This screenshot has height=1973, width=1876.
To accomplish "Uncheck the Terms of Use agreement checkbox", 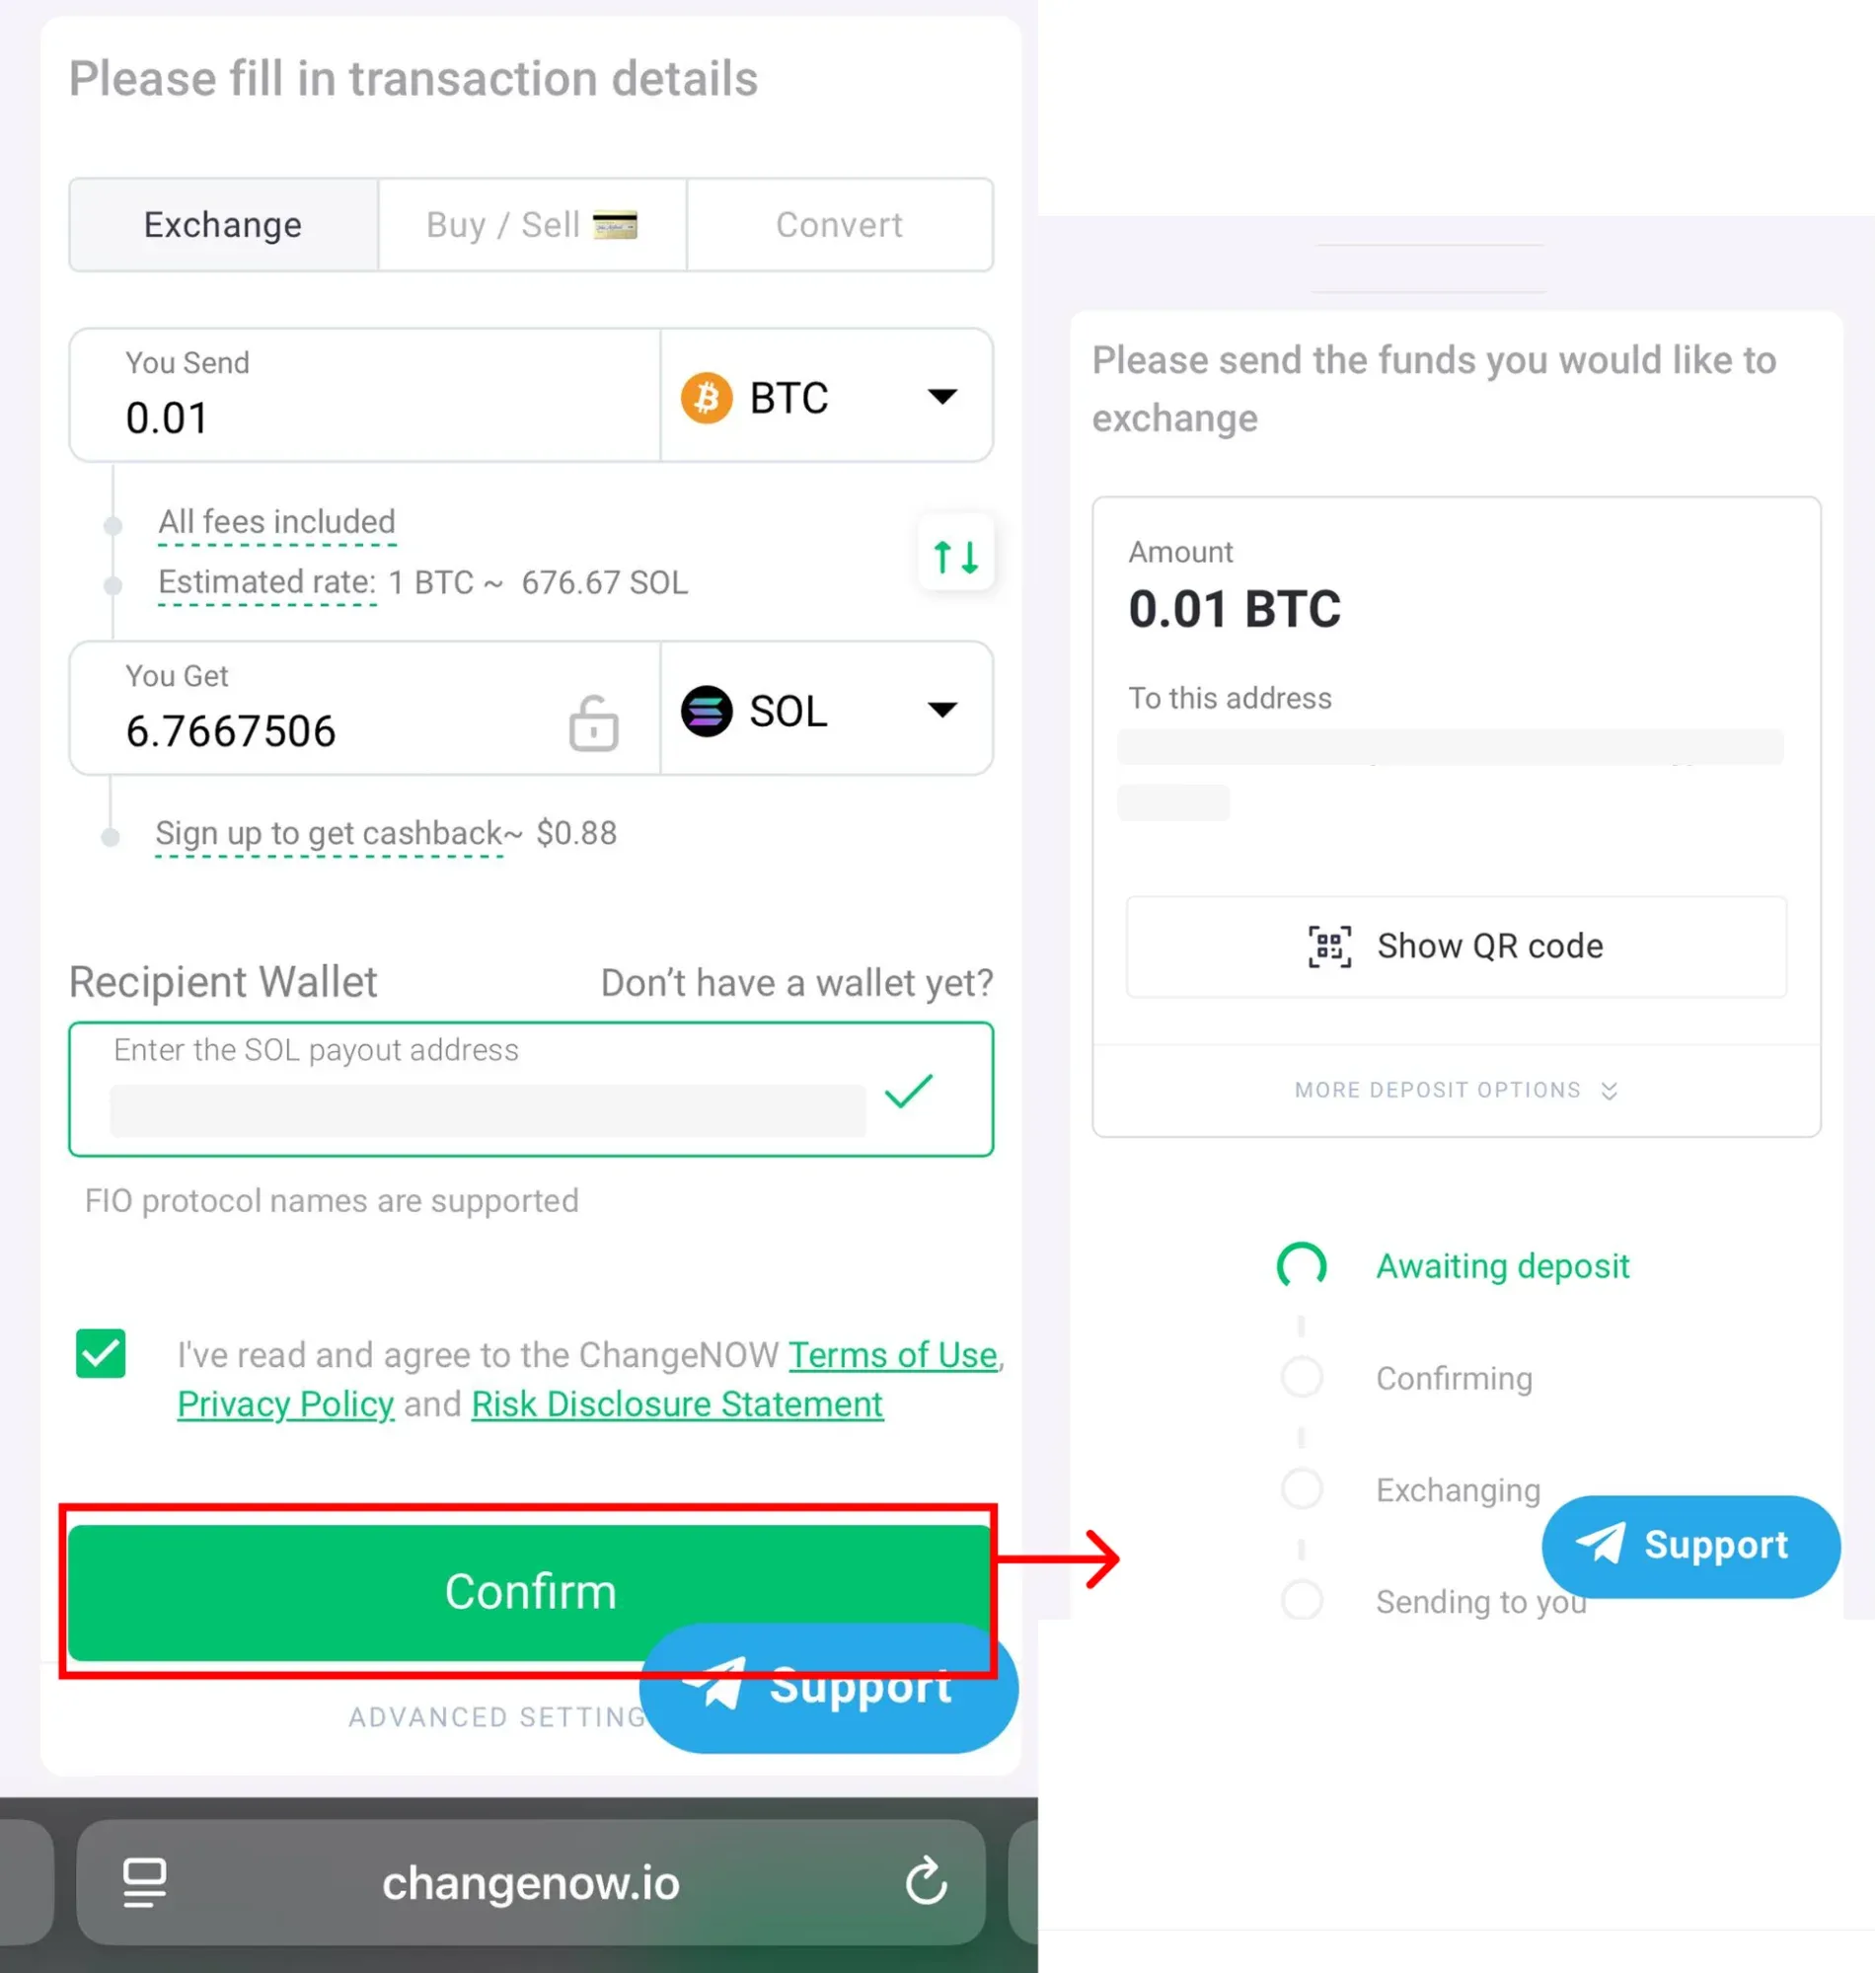I will (x=100, y=1354).
